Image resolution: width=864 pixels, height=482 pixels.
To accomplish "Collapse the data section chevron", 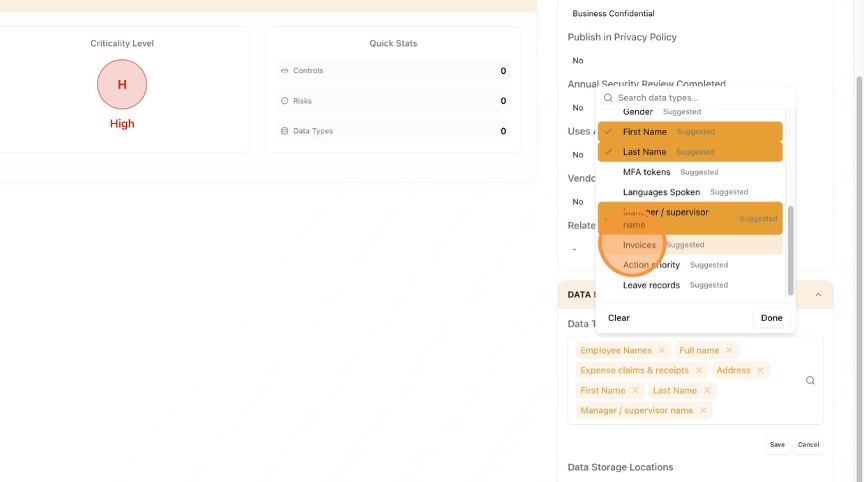I will tap(818, 295).
